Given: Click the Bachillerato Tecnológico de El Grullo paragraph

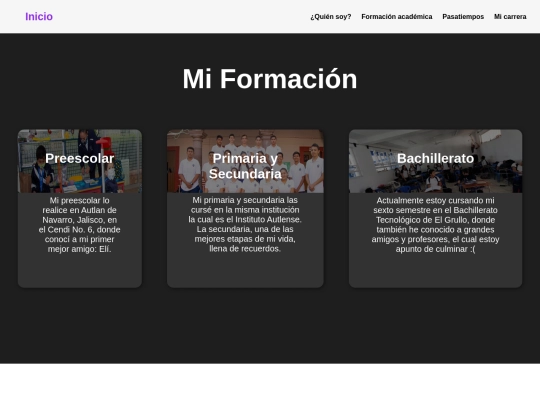Looking at the screenshot, I should [x=435, y=225].
